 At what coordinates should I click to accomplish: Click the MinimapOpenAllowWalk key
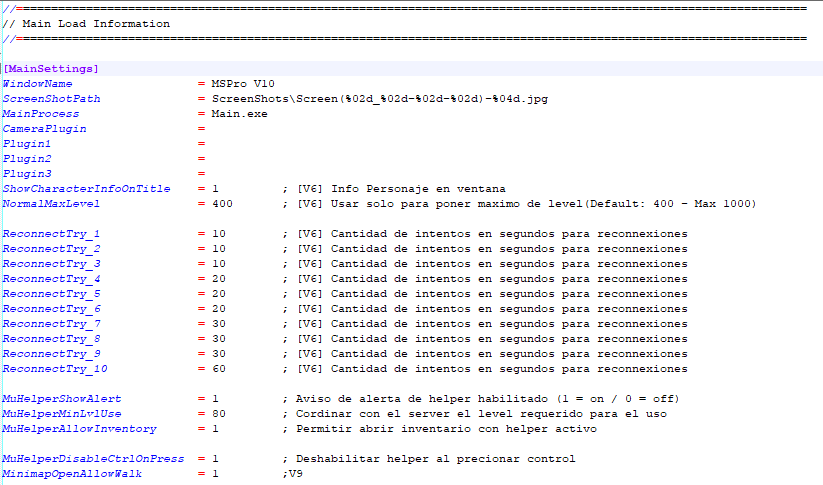coord(73,474)
